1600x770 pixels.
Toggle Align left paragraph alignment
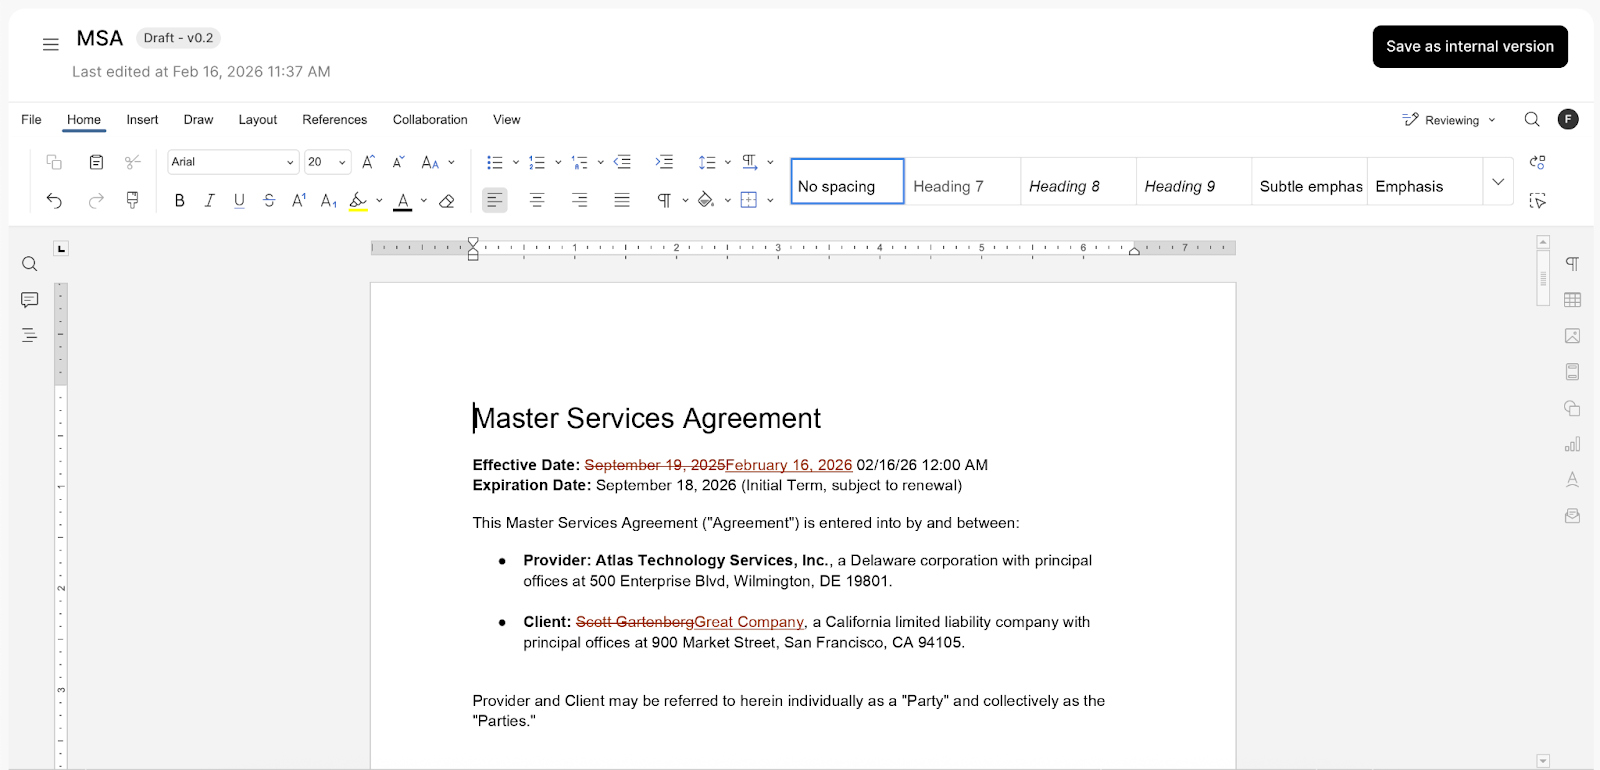coord(495,201)
